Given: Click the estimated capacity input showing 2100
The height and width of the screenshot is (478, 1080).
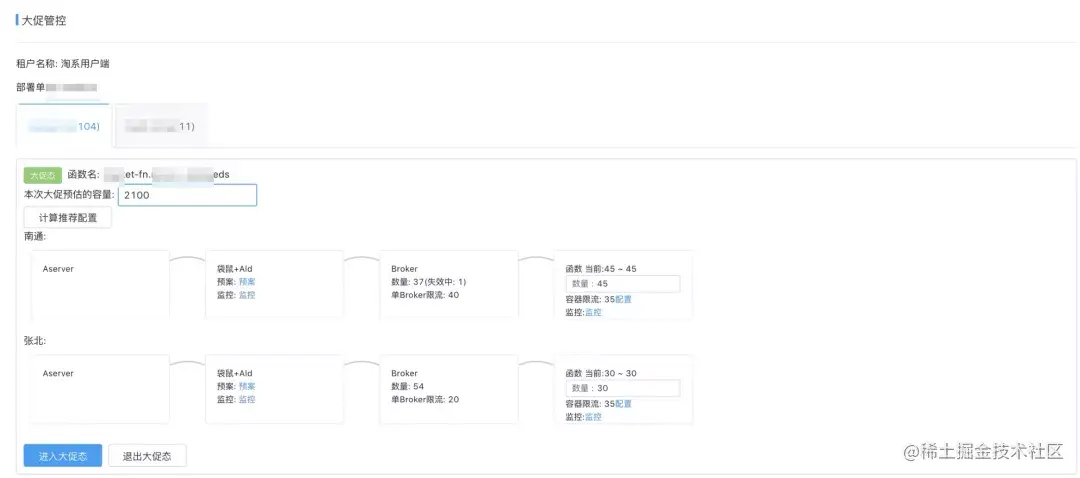Looking at the screenshot, I should click(187, 195).
